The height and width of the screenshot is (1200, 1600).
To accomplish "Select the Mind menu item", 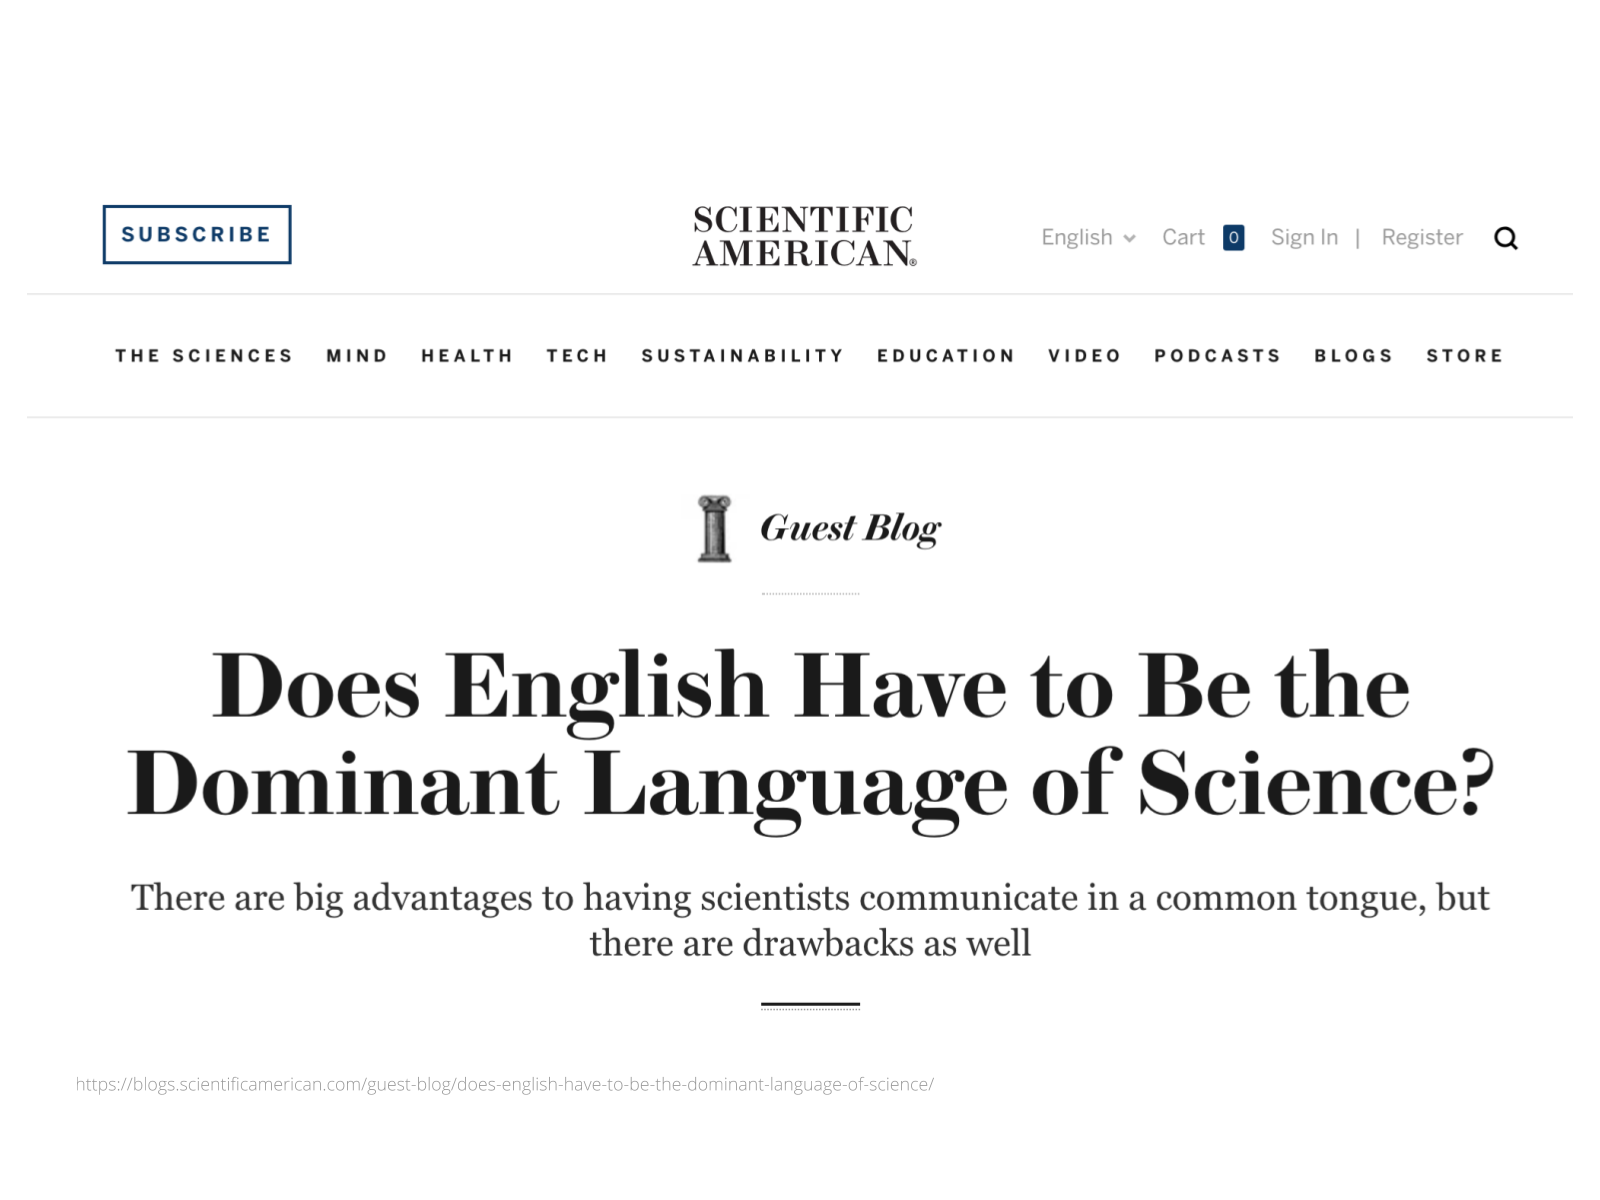I will 357,356.
